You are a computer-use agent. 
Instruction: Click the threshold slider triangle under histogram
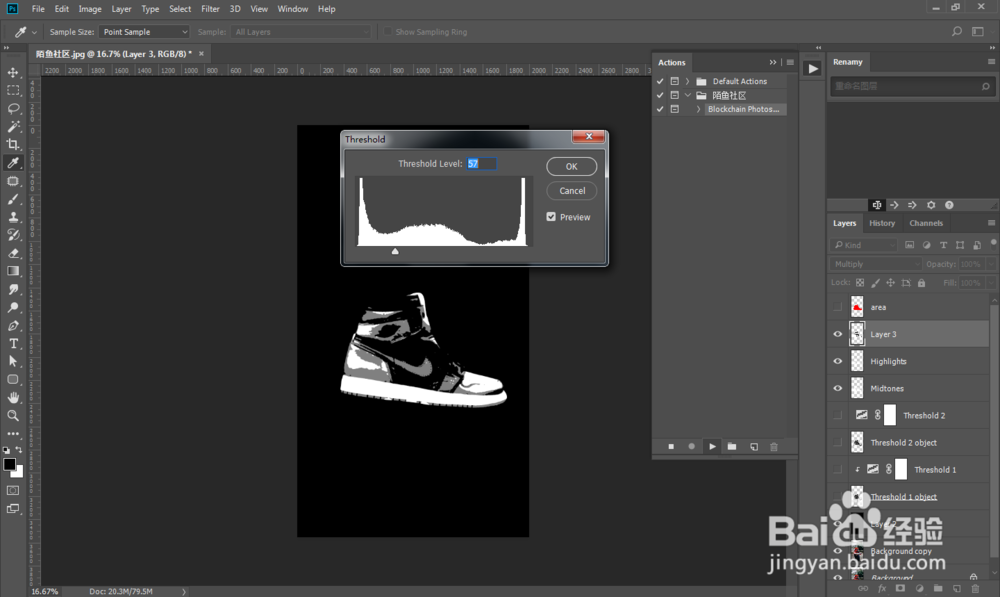point(395,251)
